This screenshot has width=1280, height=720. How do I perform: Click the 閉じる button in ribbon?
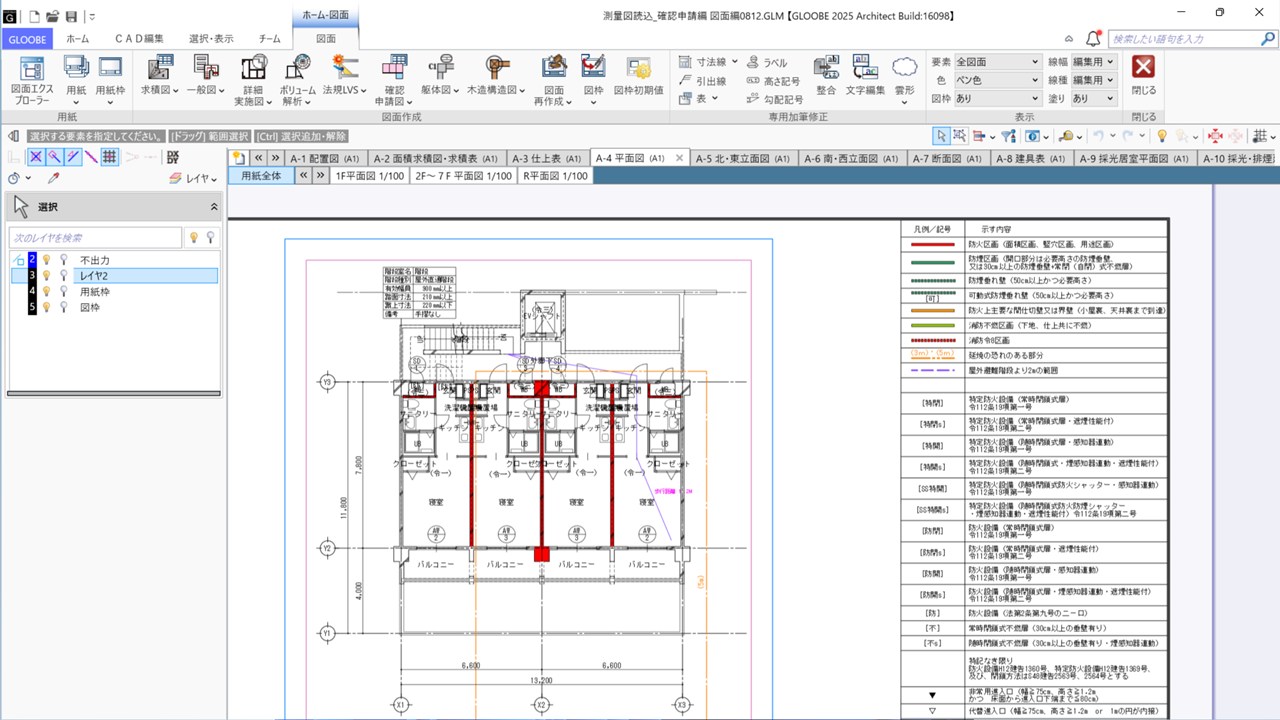point(1143,76)
